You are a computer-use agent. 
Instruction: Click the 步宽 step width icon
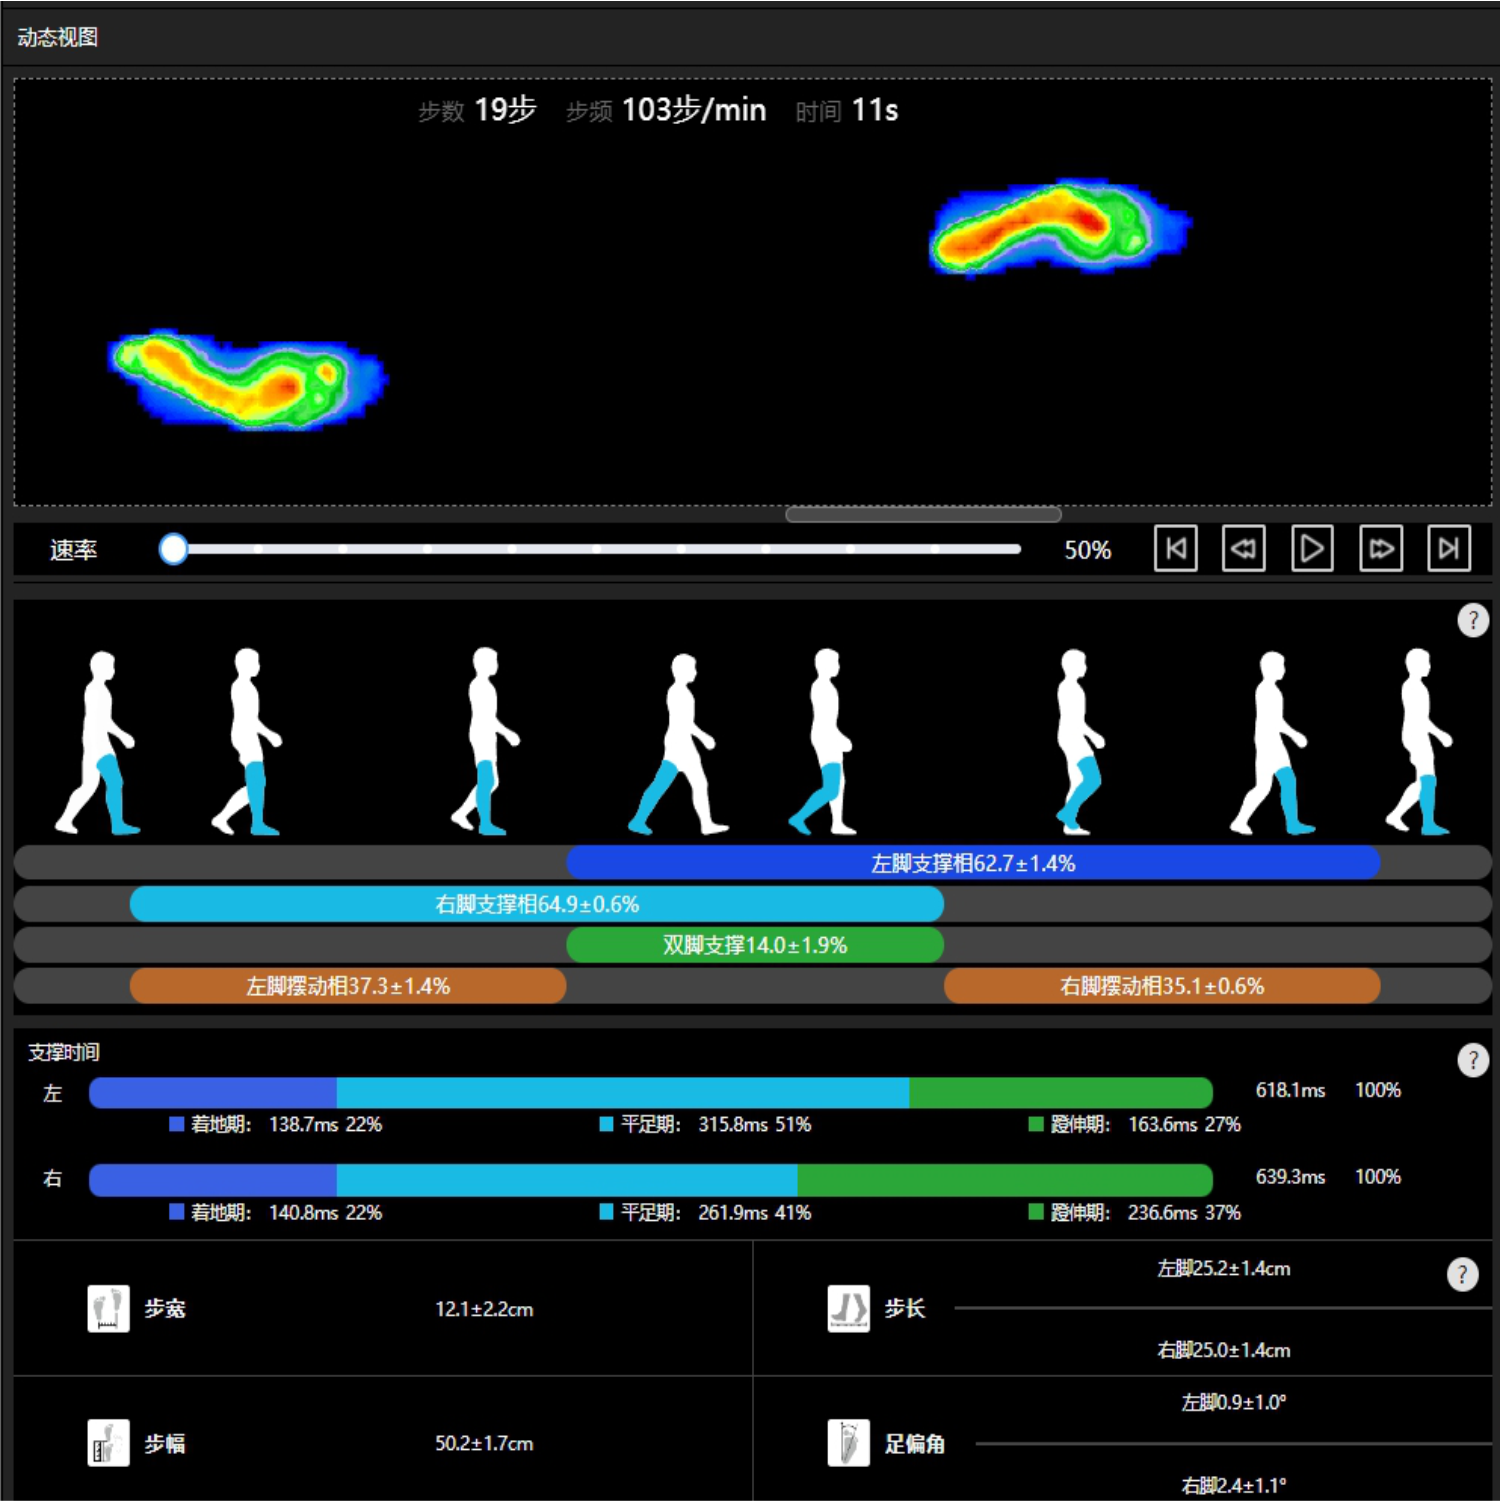(108, 1308)
